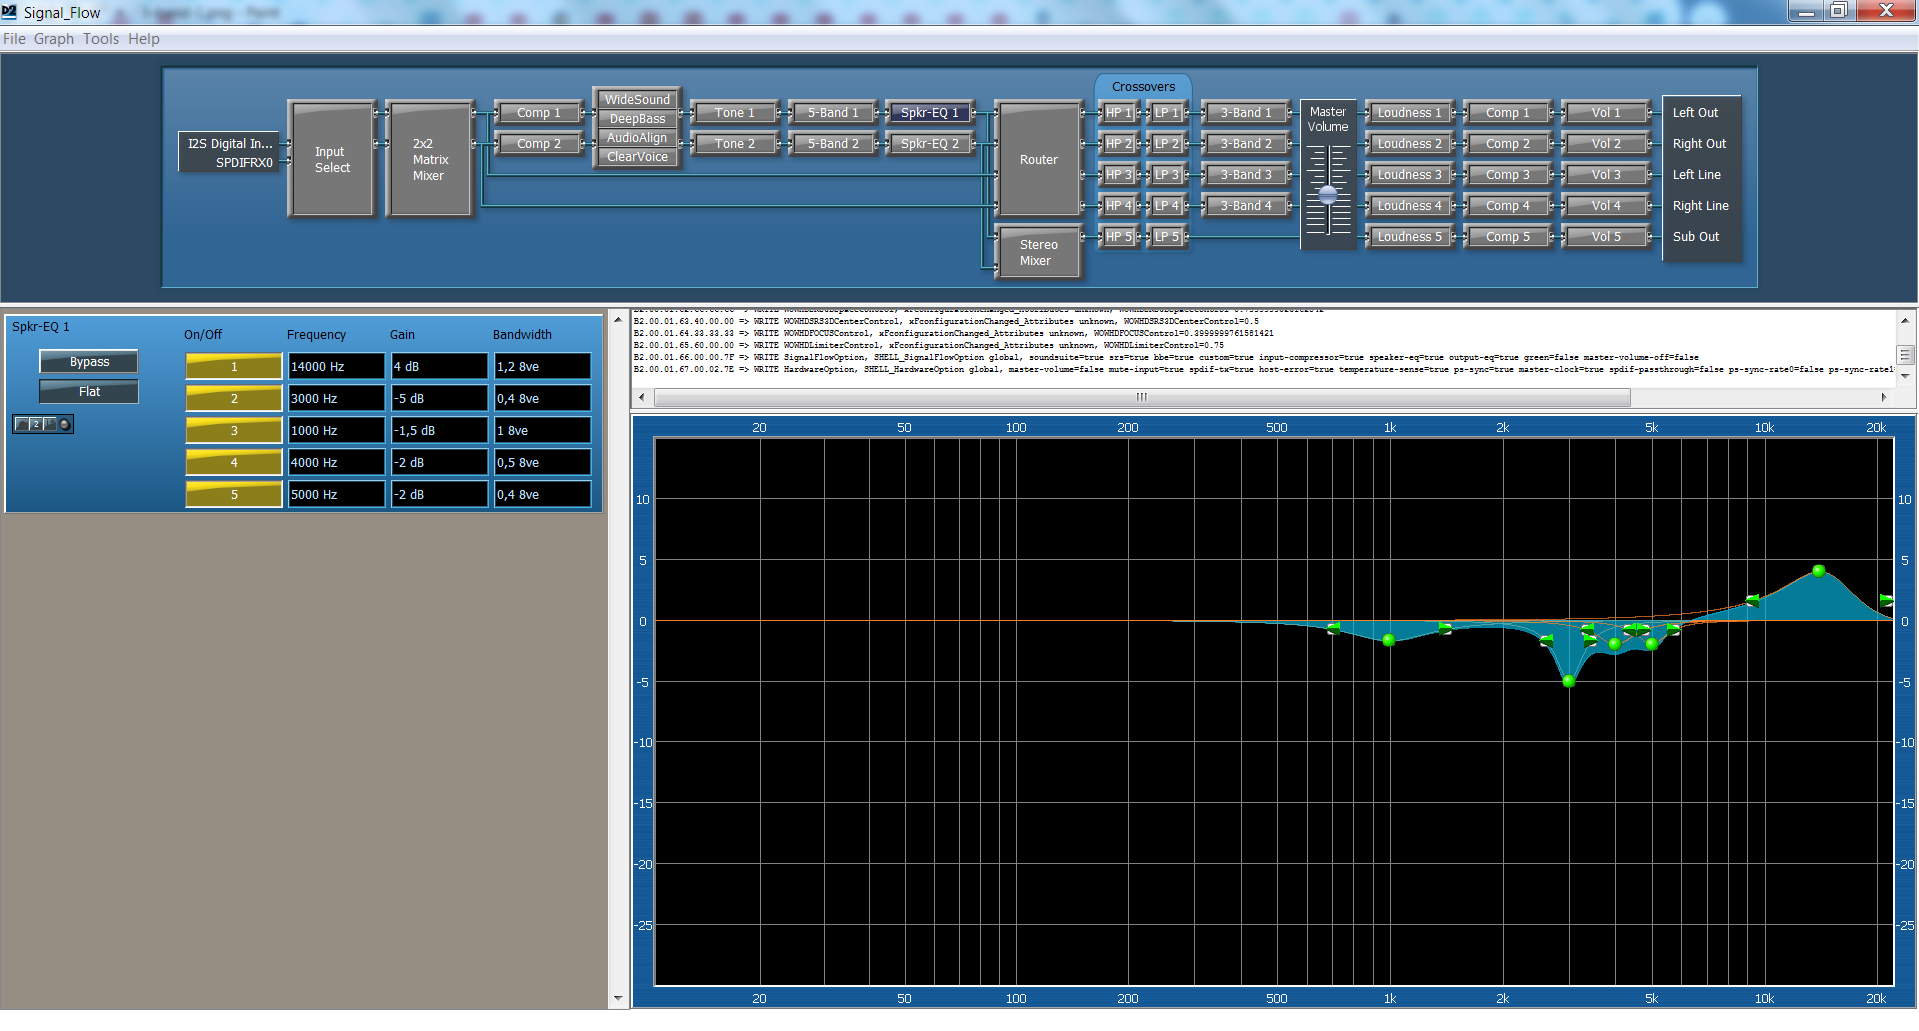Click the round knob icon under Flat
The image size is (1919, 1031).
point(65,424)
